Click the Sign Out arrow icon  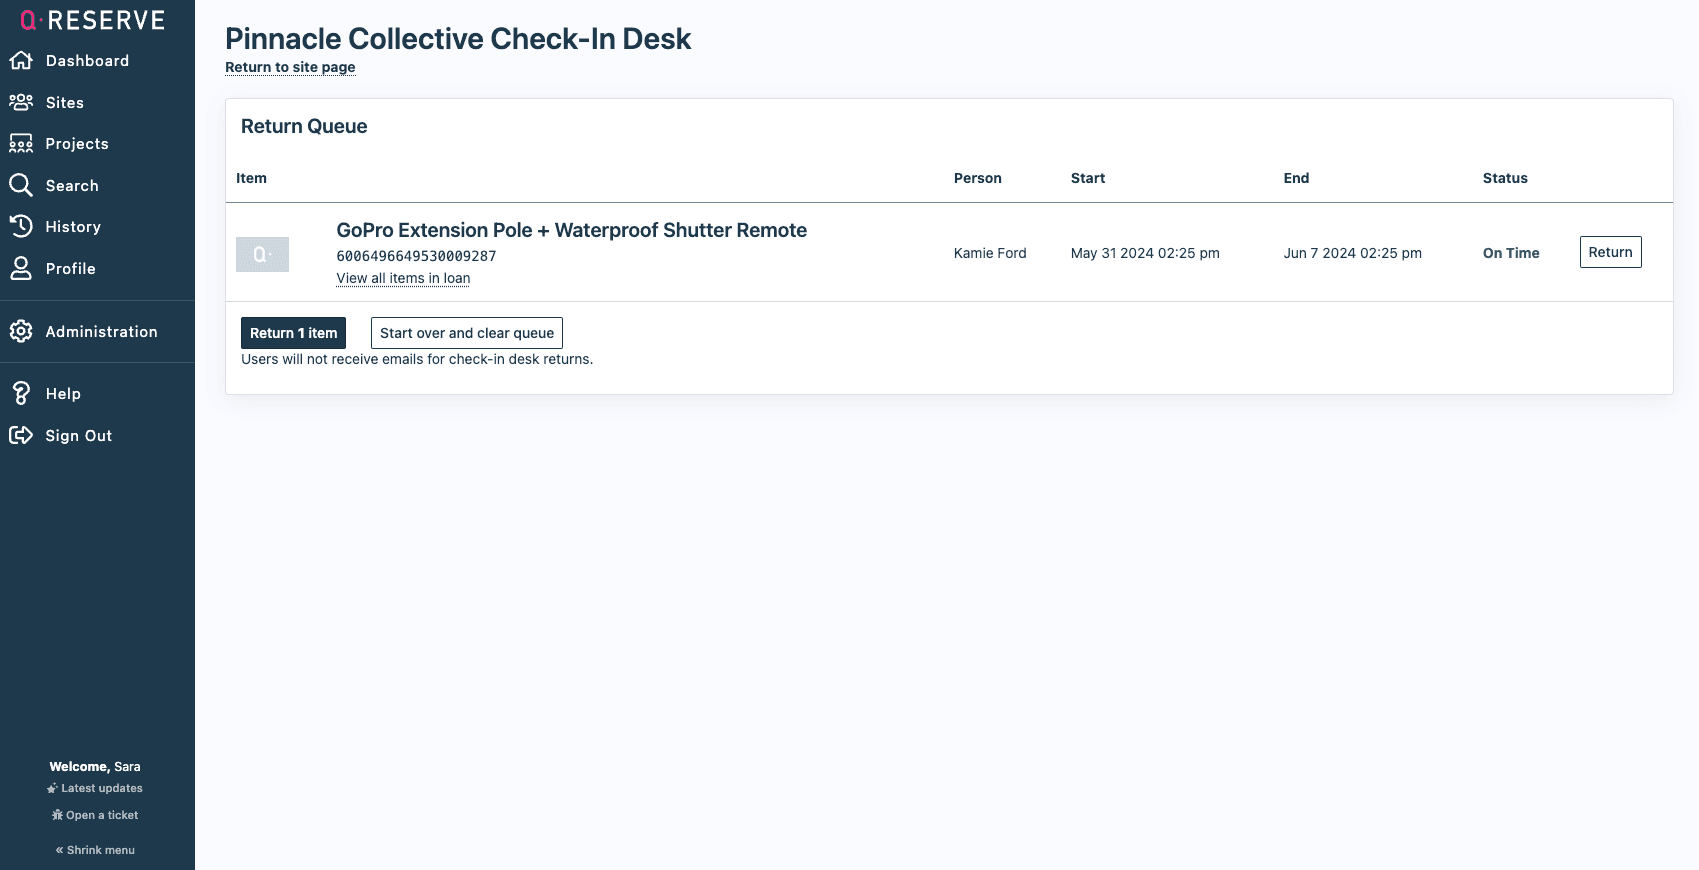21,435
